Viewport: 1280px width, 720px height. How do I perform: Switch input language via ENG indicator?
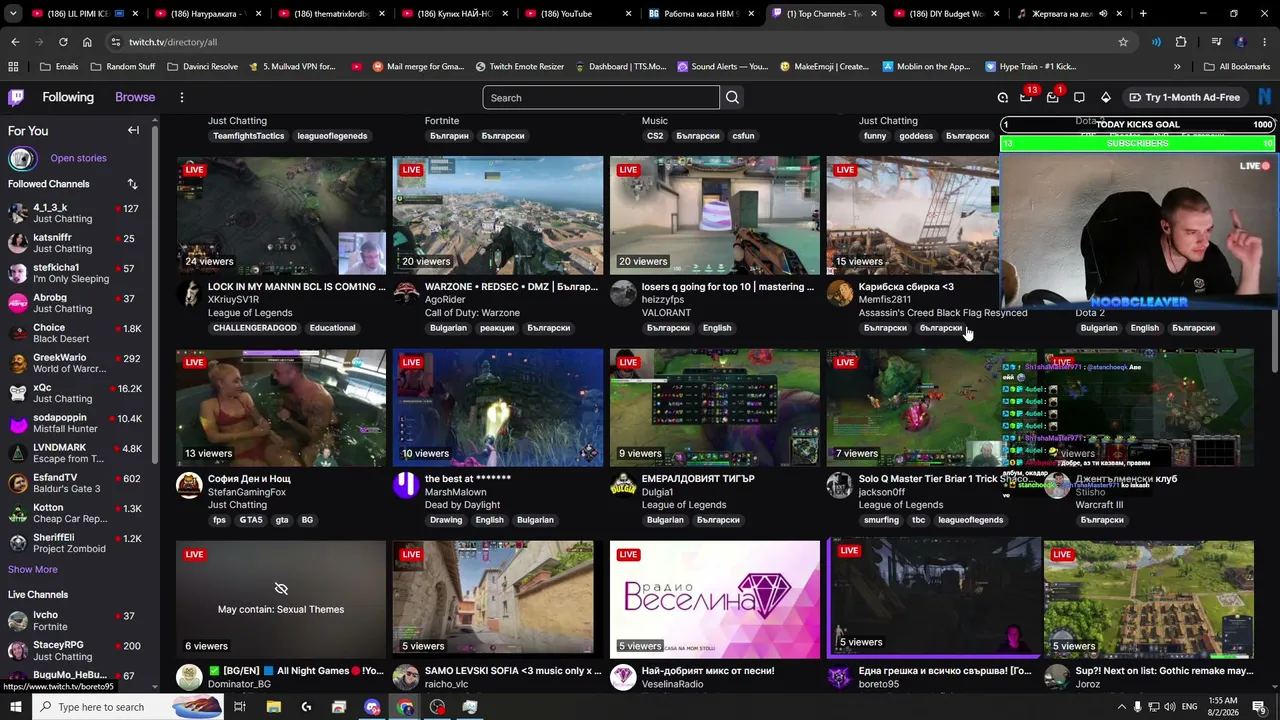click(x=1189, y=707)
